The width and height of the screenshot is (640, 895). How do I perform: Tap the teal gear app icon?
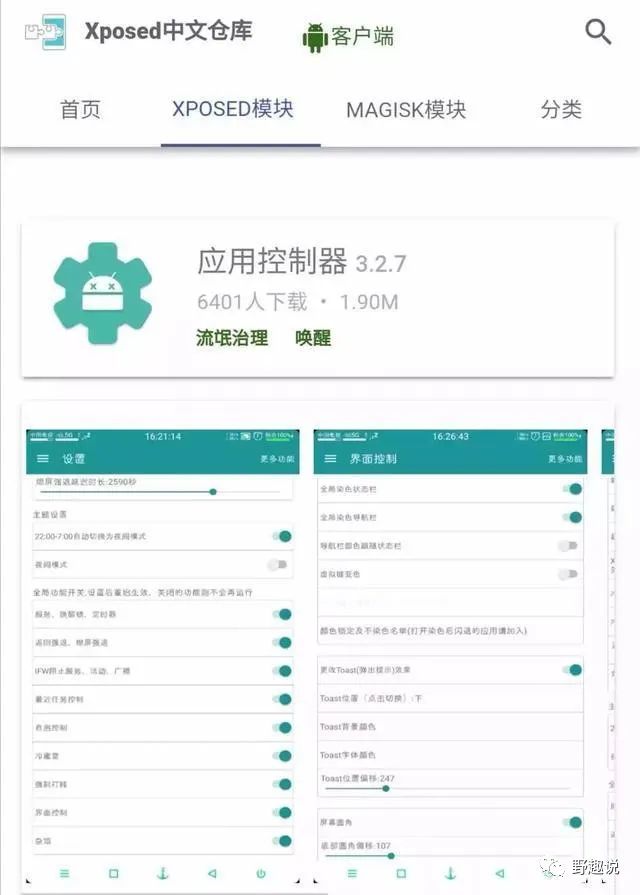(103, 293)
